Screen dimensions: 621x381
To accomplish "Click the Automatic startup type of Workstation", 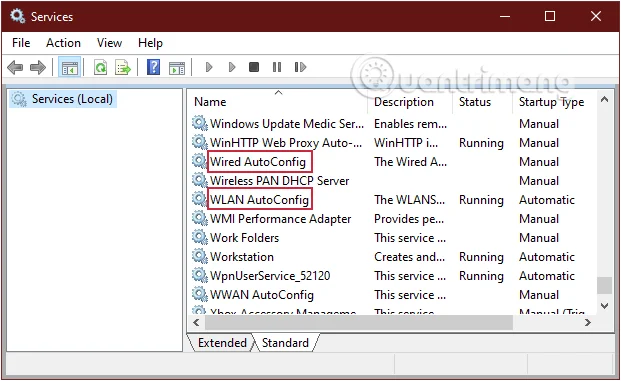I will pyautogui.click(x=547, y=257).
